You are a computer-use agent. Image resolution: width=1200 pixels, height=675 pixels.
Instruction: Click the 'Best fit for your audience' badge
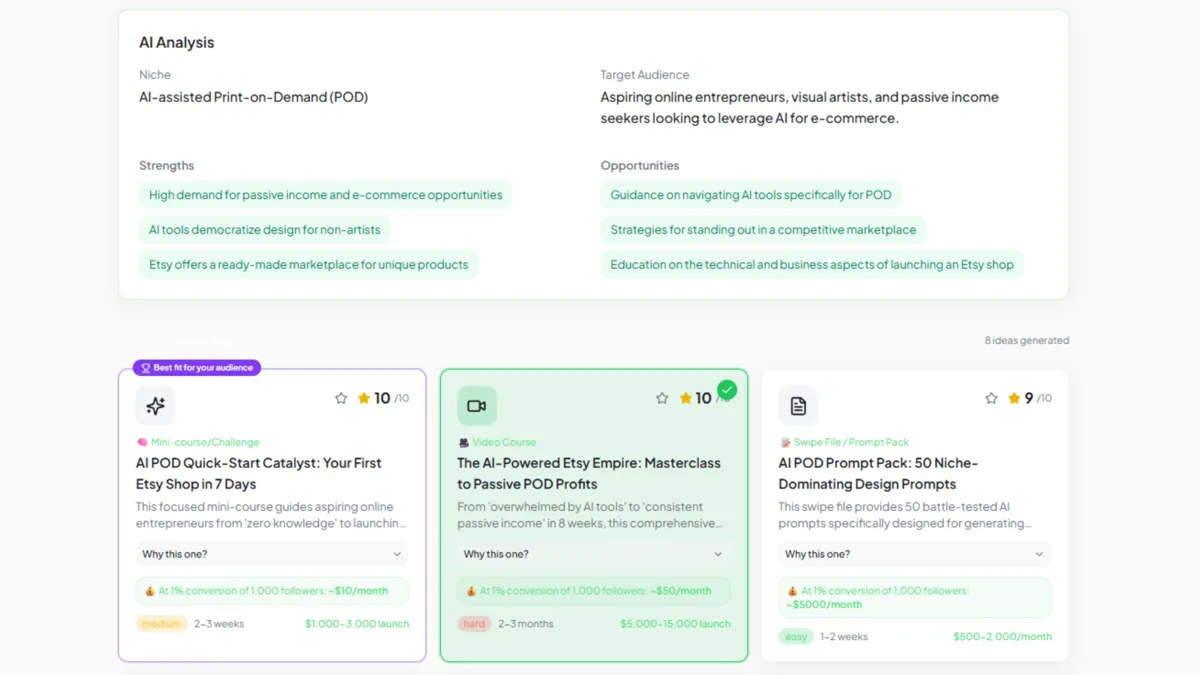coord(197,368)
